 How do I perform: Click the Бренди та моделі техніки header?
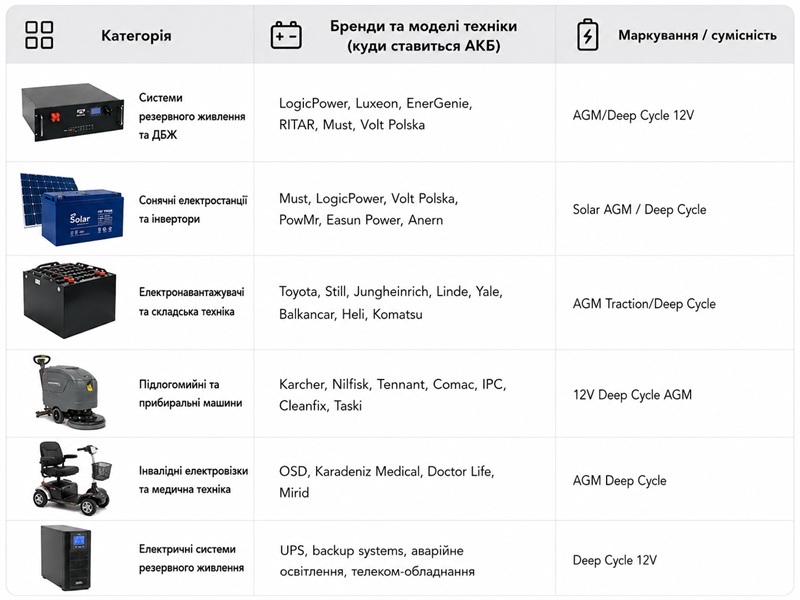(423, 36)
